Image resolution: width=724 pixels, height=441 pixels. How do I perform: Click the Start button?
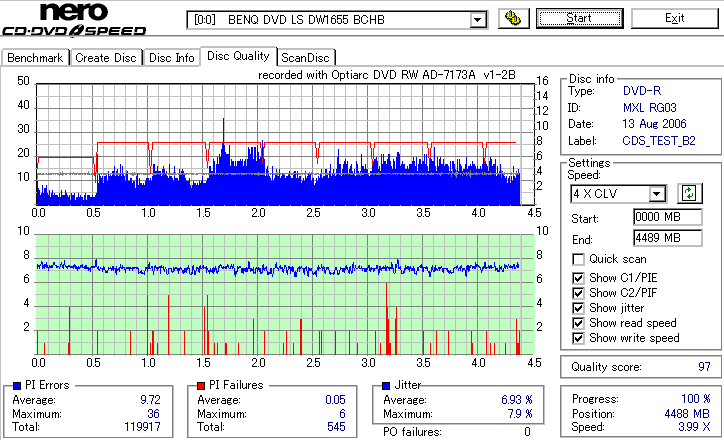pos(579,18)
